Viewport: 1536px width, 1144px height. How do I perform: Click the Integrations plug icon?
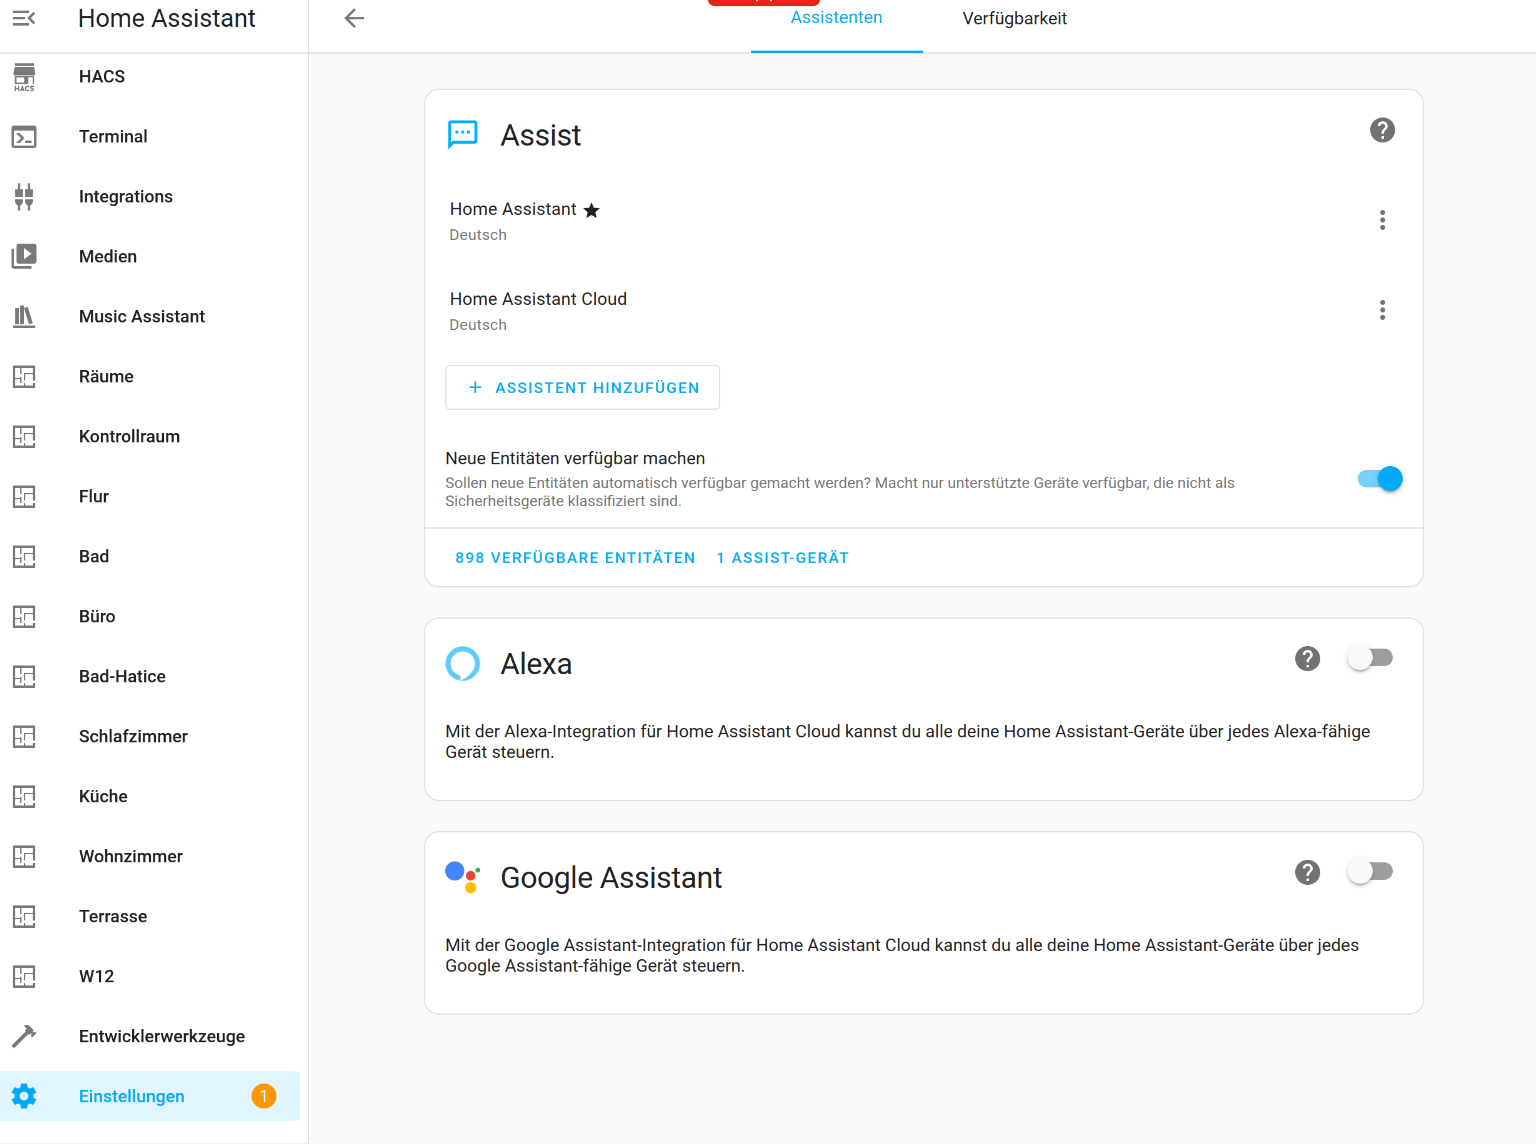[24, 197]
